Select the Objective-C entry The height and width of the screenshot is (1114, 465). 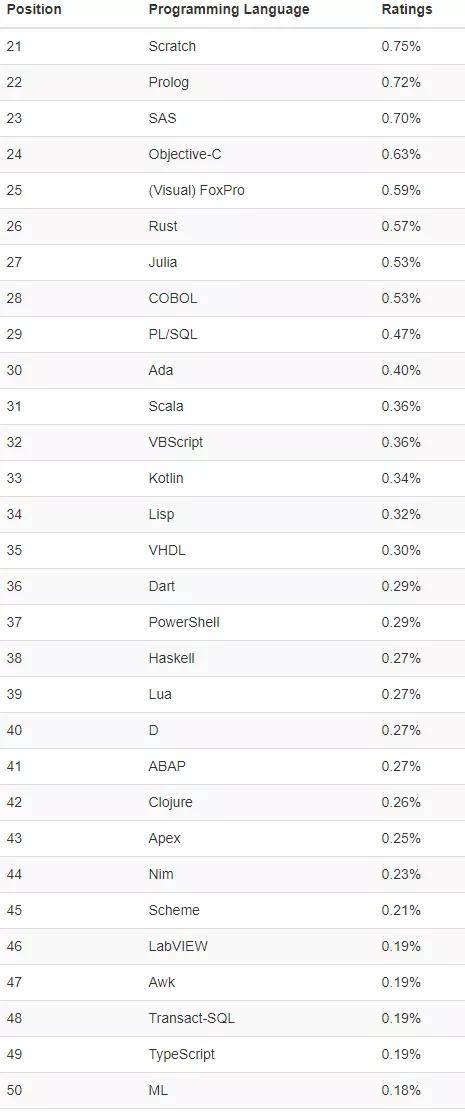185,154
